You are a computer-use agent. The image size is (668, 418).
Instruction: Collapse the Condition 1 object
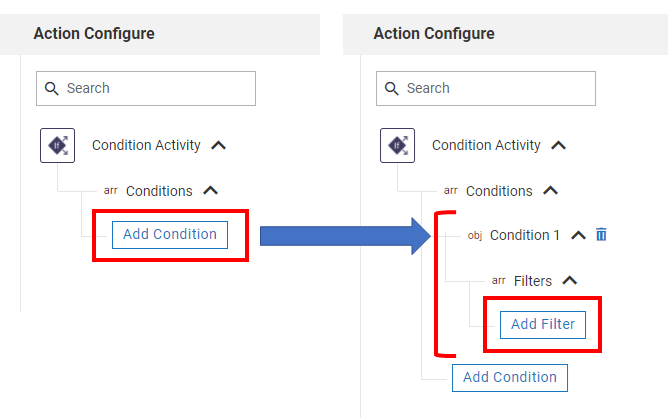(578, 236)
